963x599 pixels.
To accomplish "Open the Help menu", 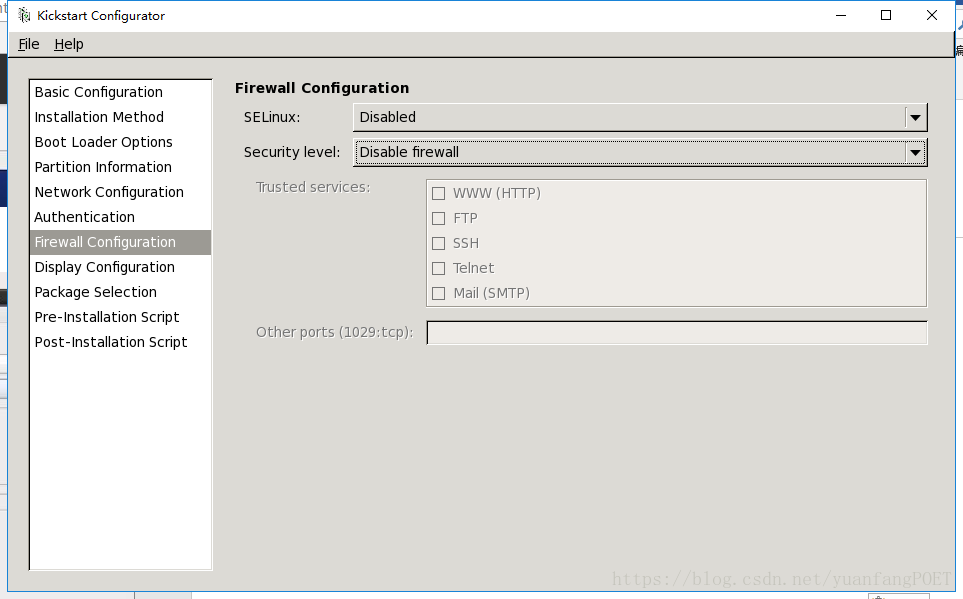I will click(x=69, y=44).
